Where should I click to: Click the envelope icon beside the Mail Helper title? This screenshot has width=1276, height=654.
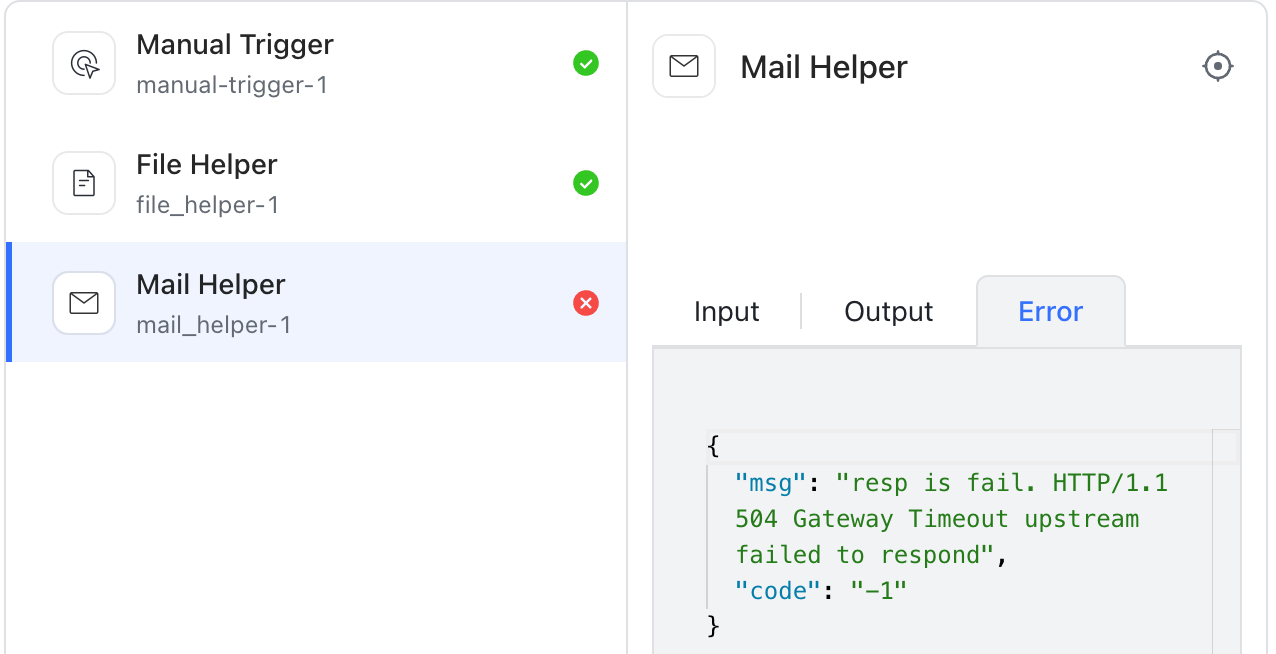pyautogui.click(x=684, y=66)
